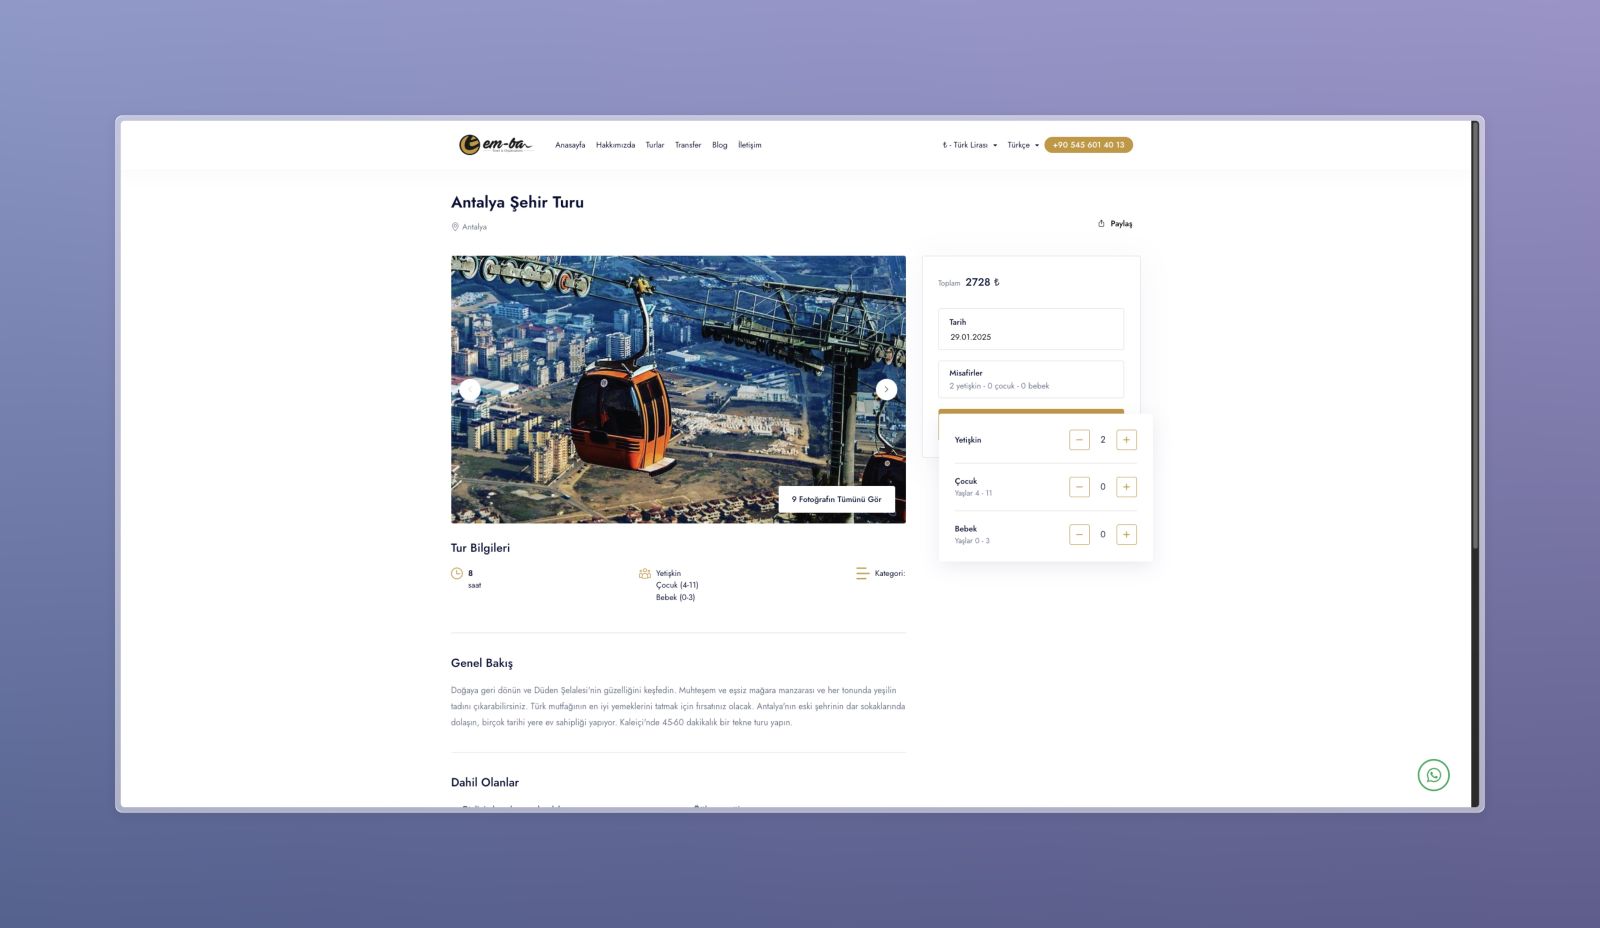Click the page vertical scrollbar
This screenshot has width=1600, height=928.
point(1474,400)
